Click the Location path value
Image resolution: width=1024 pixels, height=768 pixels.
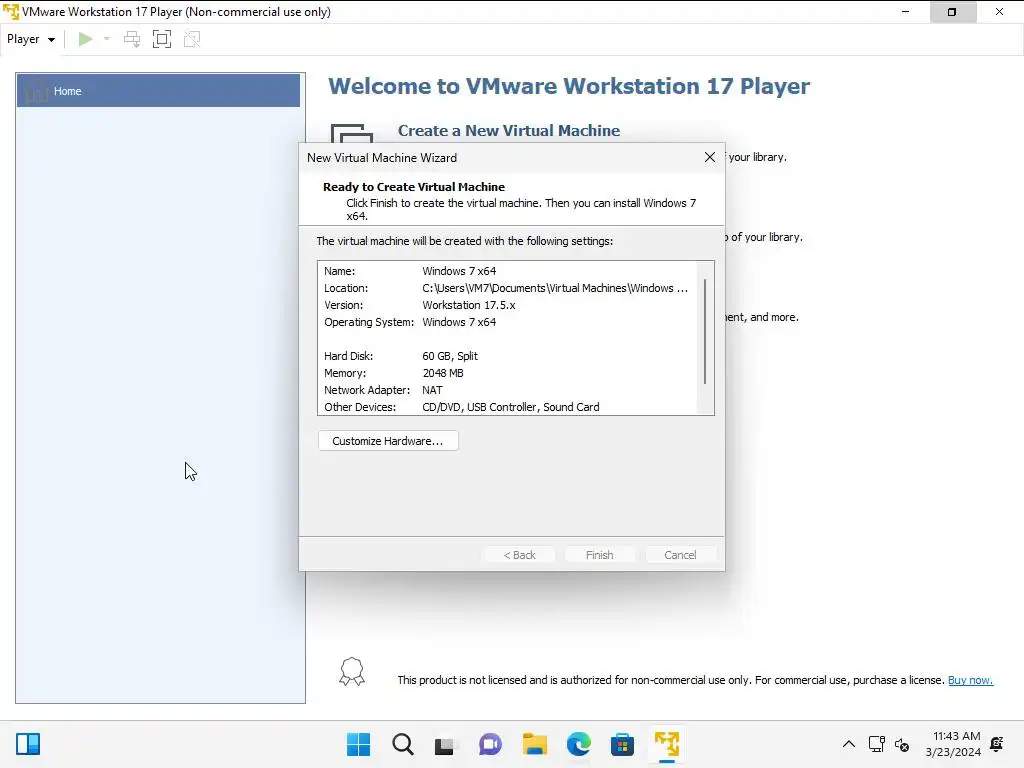coord(554,288)
